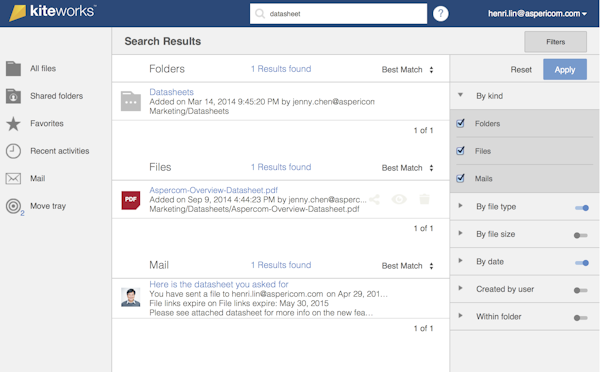Open Folders Best Match sort dropdown

408,70
